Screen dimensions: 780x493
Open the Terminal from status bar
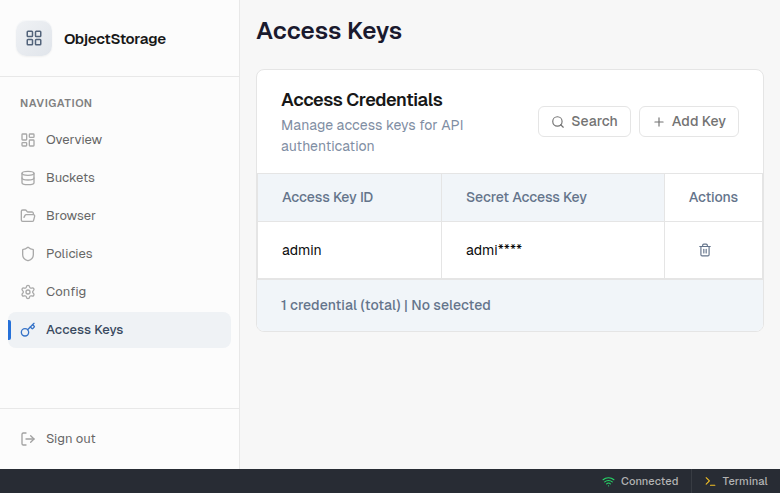pyautogui.click(x=736, y=481)
